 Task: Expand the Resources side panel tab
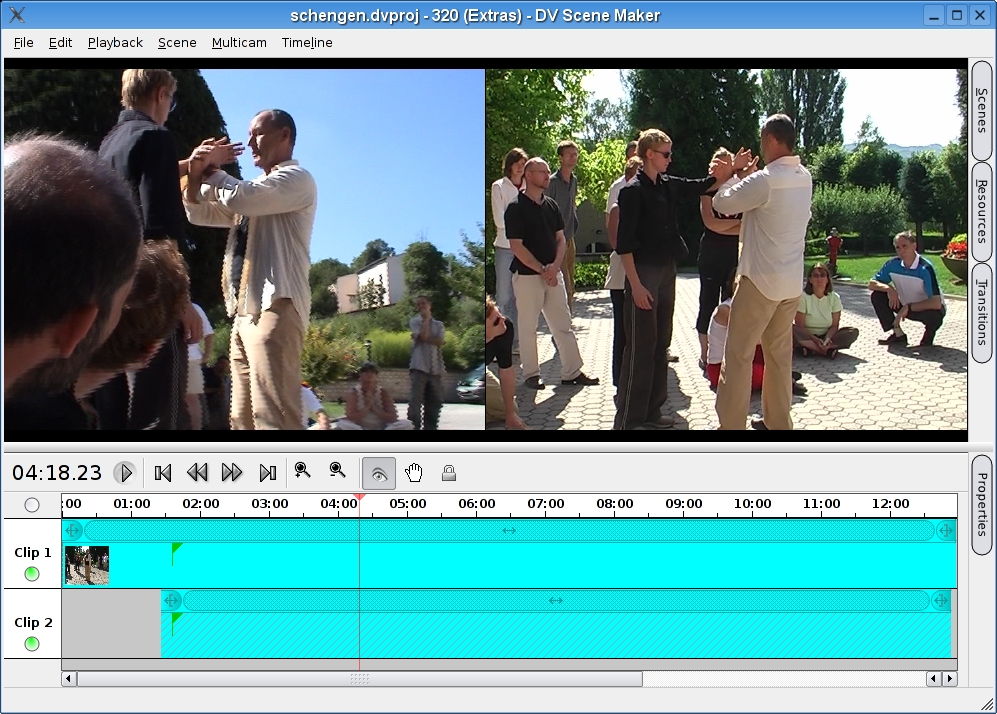pyautogui.click(x=982, y=211)
